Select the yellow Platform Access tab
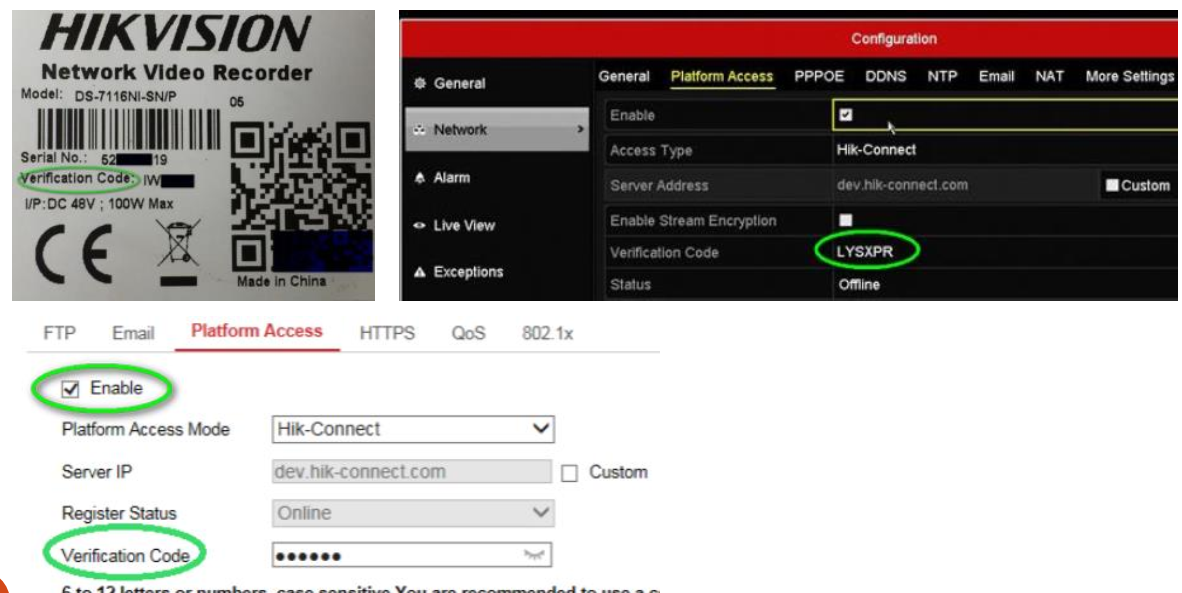 coord(721,77)
